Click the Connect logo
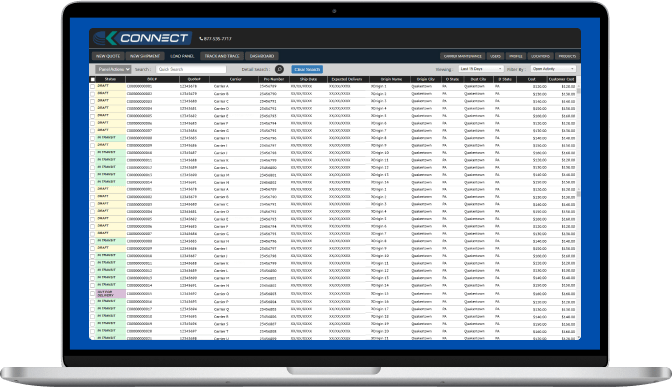Image resolution: width=672 pixels, height=387 pixels. (142, 38)
